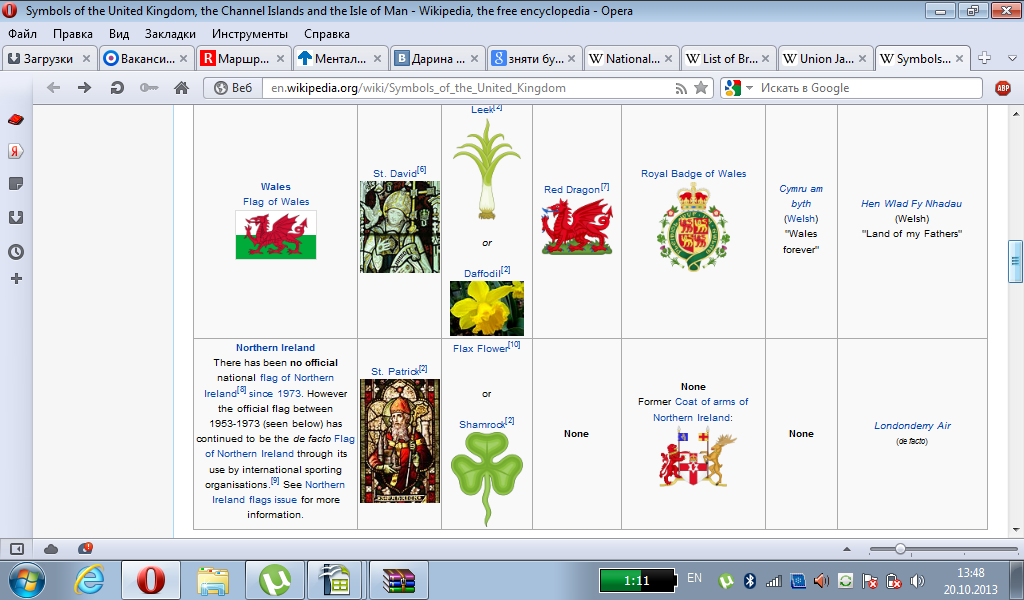This screenshot has height=600, width=1024.
Task: Bookmark page with the star icon
Action: pyautogui.click(x=701, y=87)
